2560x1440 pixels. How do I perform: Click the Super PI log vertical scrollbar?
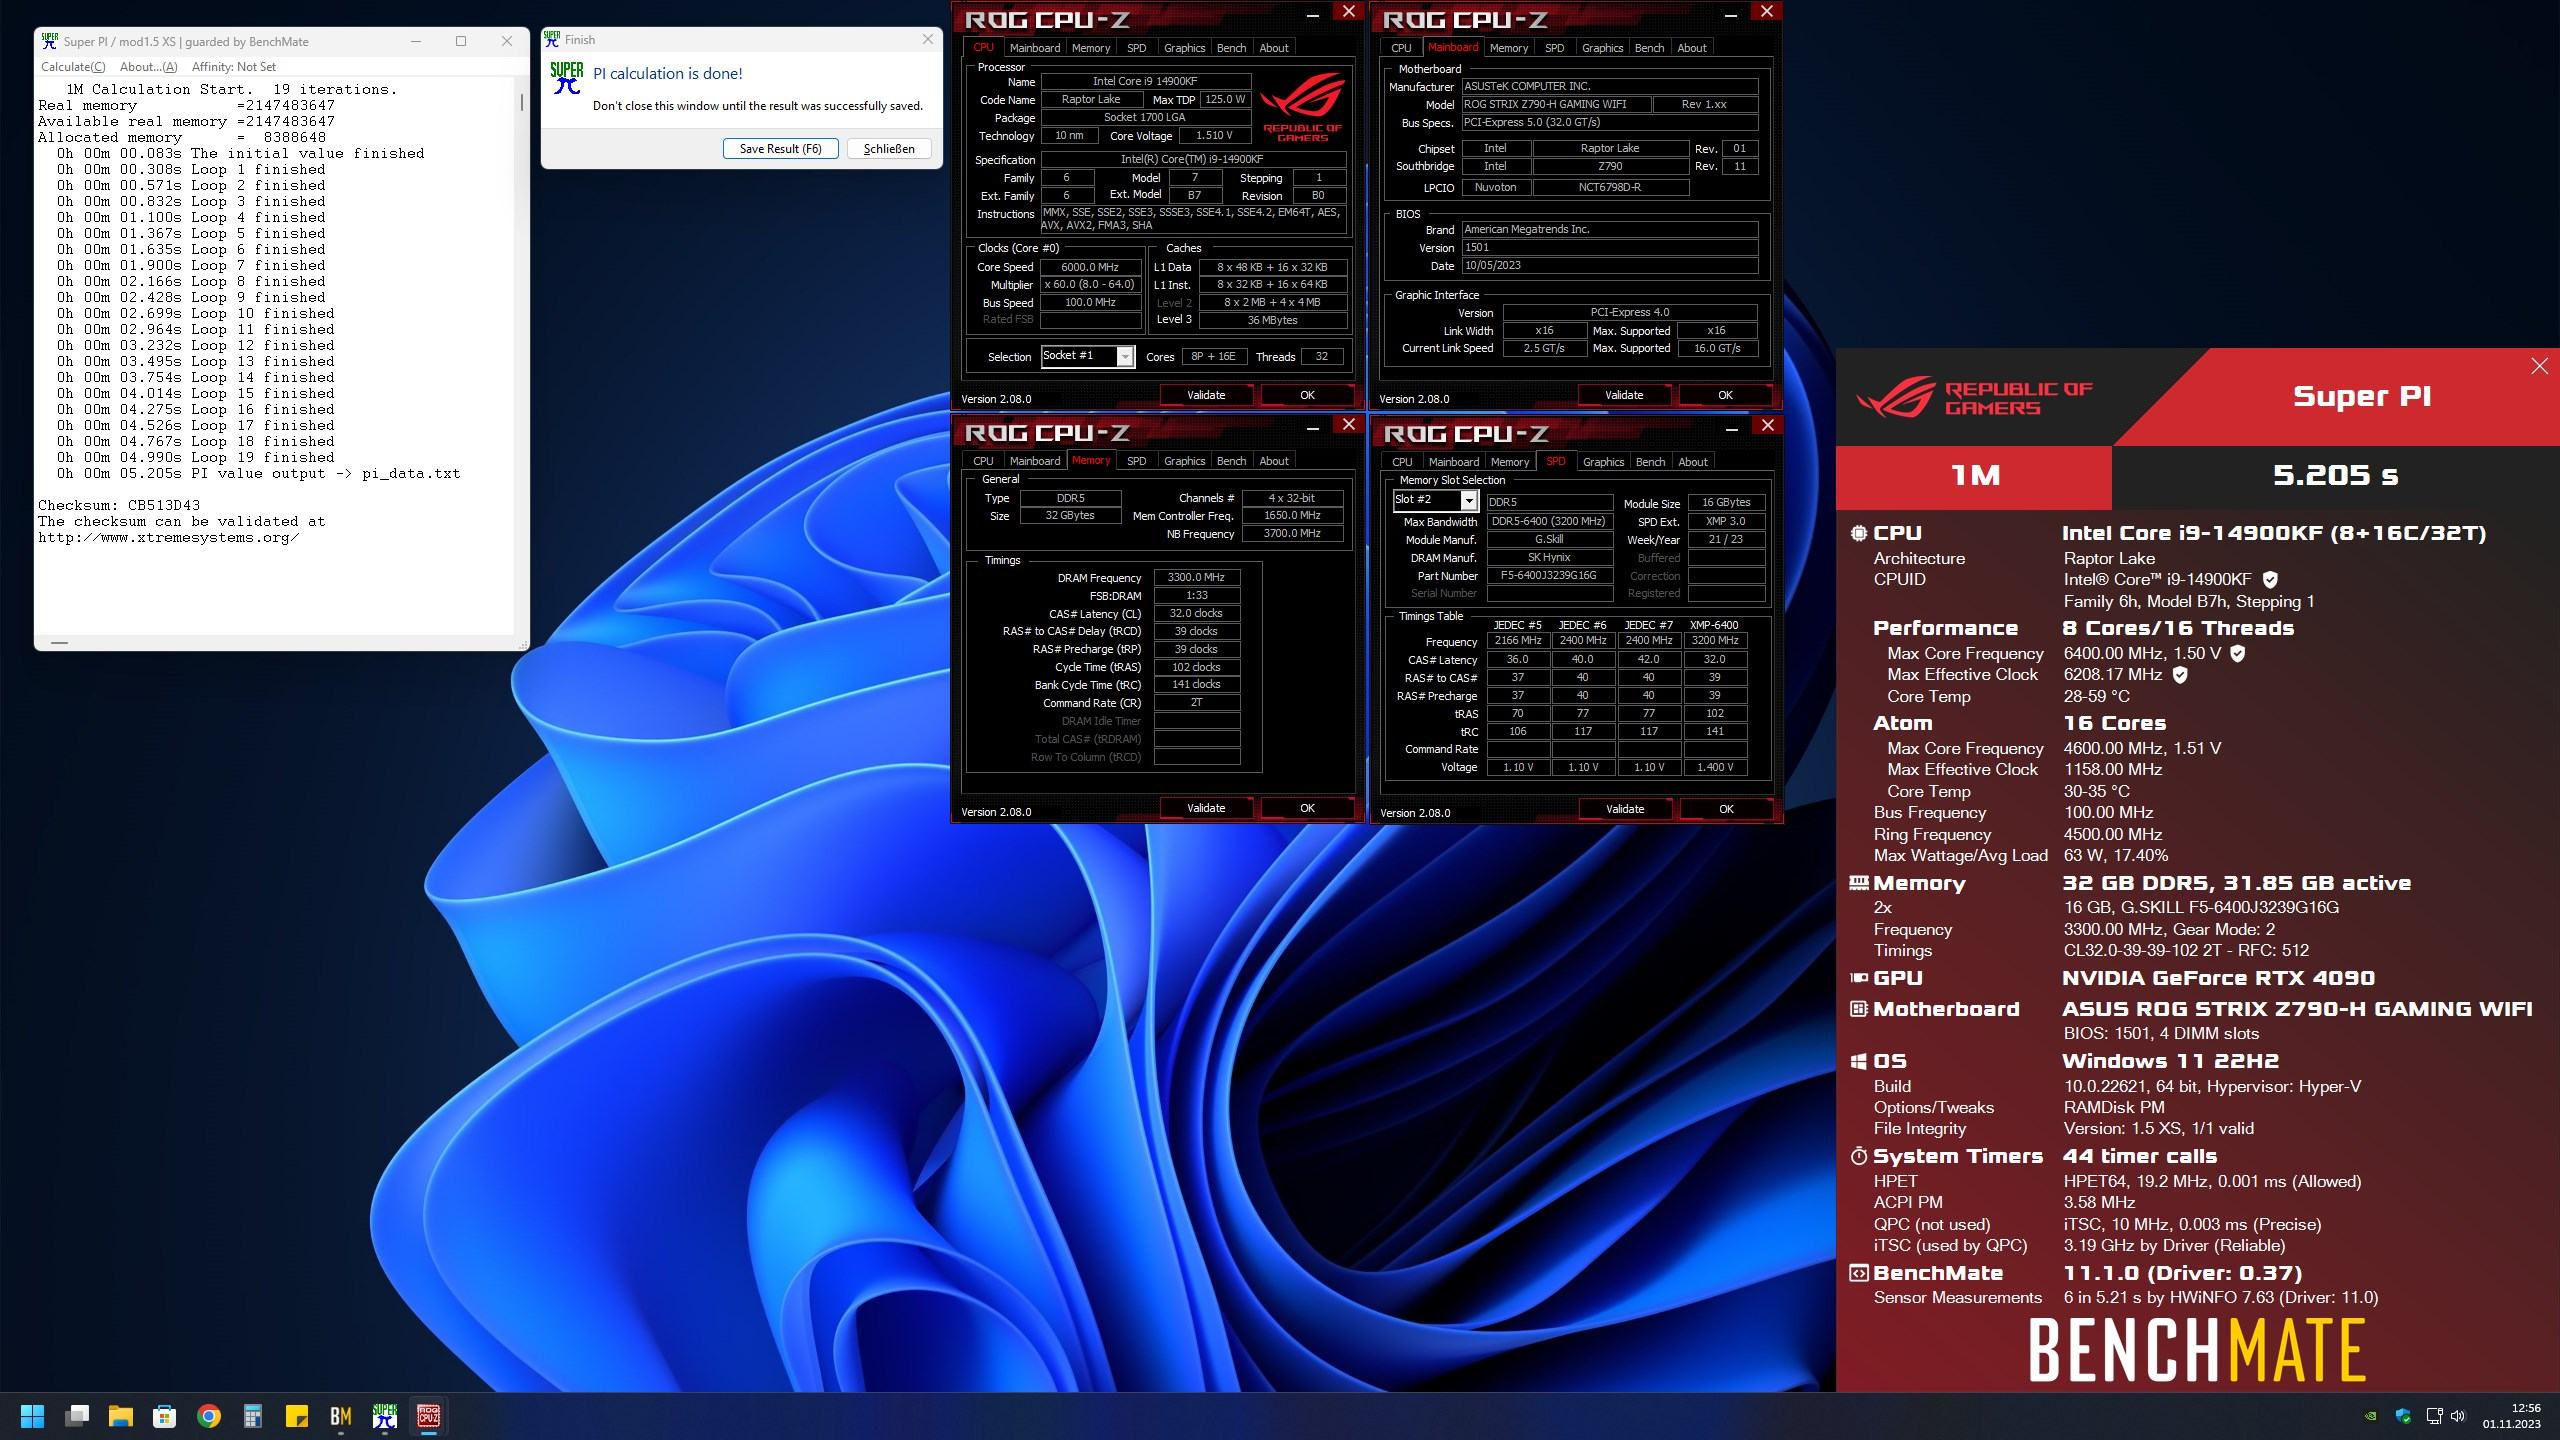[521, 103]
